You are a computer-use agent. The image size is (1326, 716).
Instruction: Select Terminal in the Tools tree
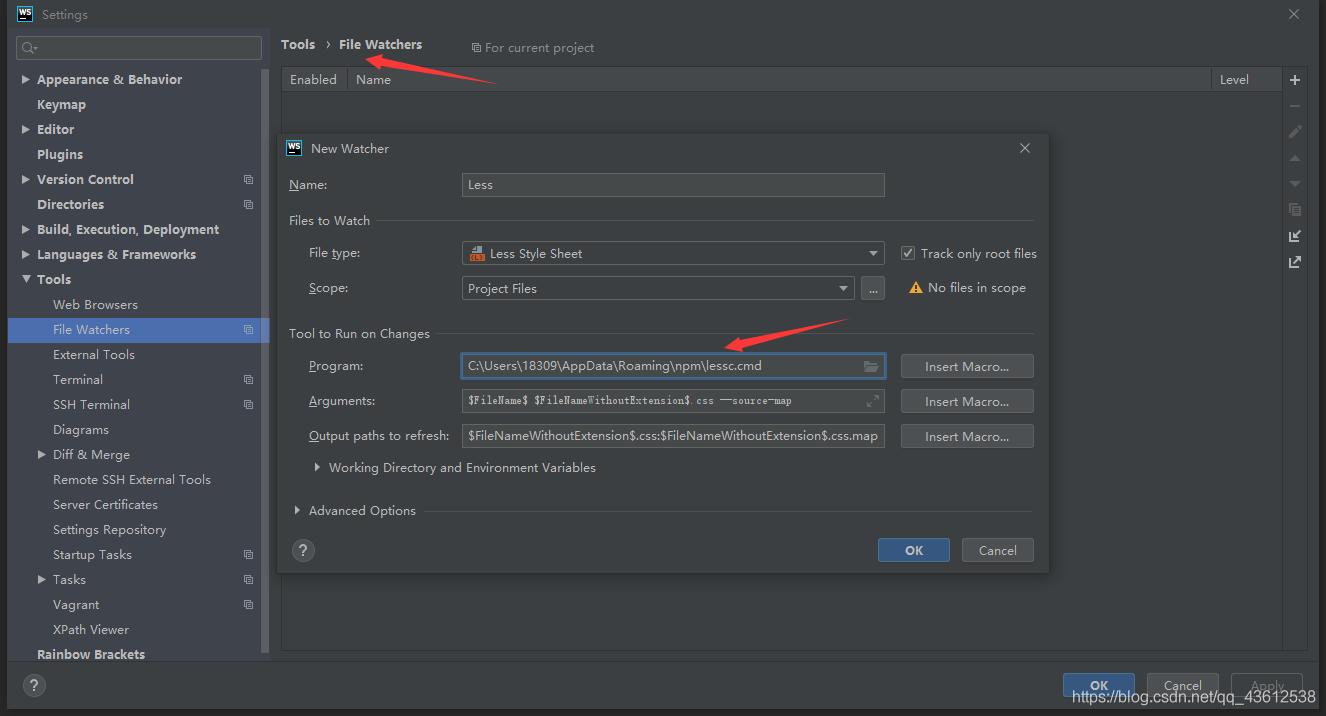(x=78, y=379)
